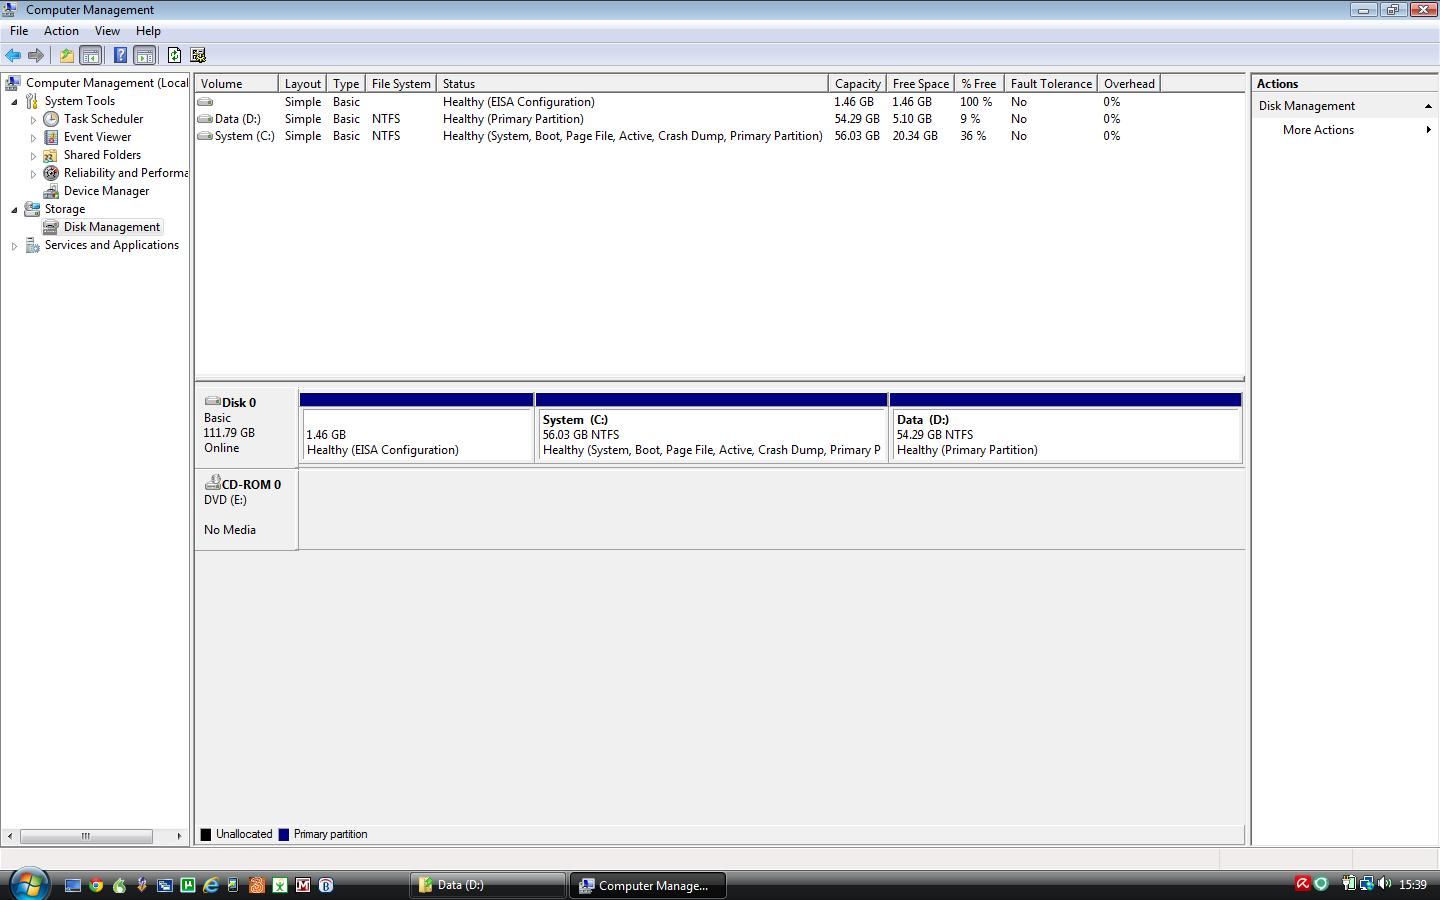Screen dimensions: 1440x900
Task: Select the Device Manager tree icon
Action: (x=50, y=191)
